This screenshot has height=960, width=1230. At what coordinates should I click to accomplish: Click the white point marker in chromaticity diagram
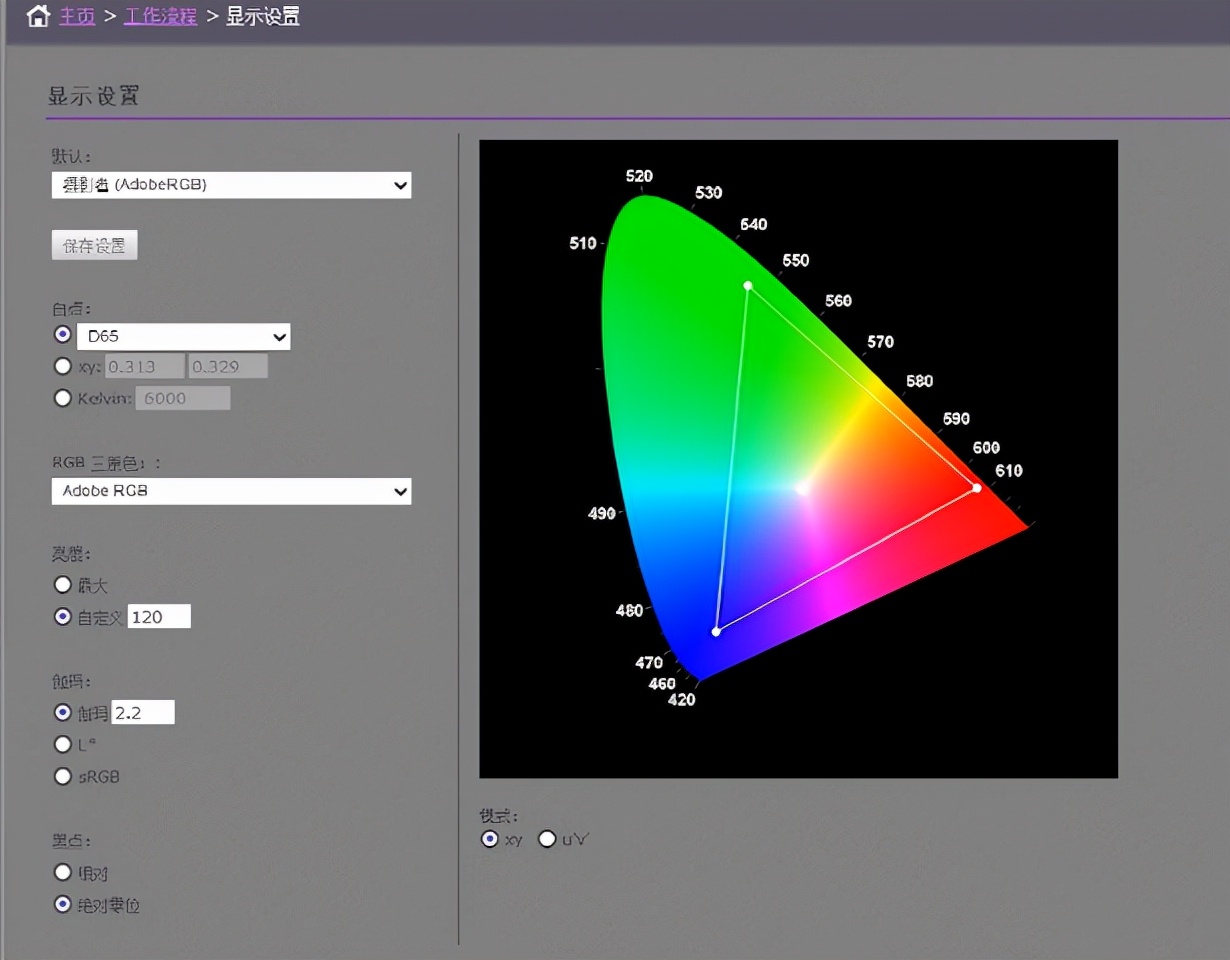coord(801,488)
